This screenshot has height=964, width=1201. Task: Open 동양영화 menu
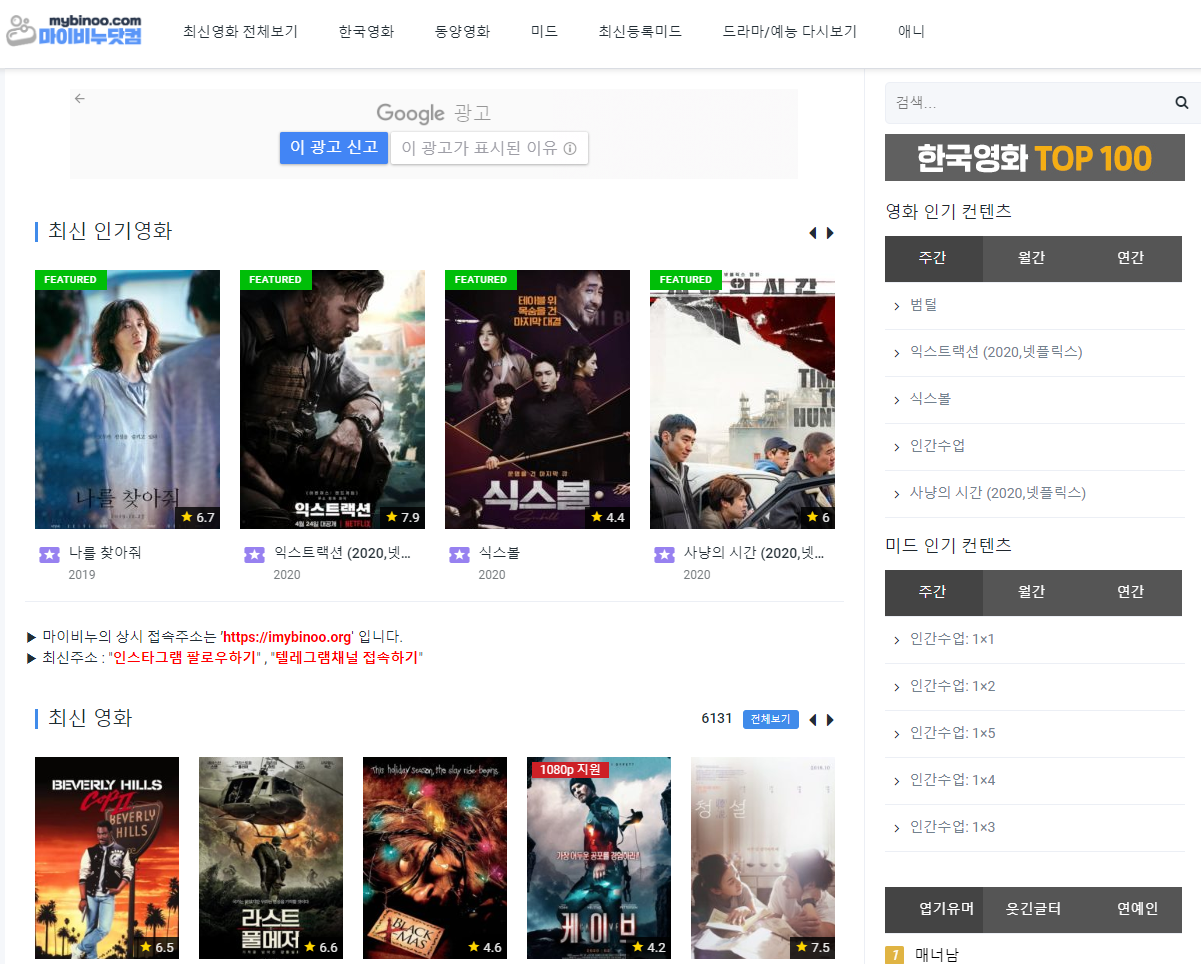[462, 31]
